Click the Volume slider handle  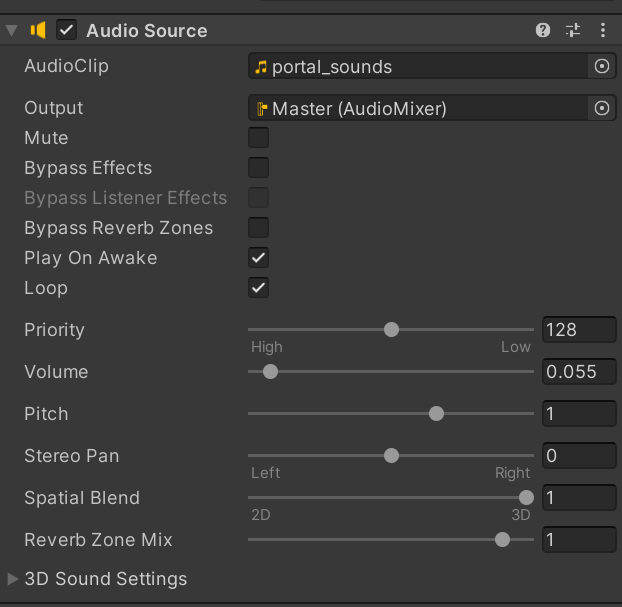(x=270, y=371)
